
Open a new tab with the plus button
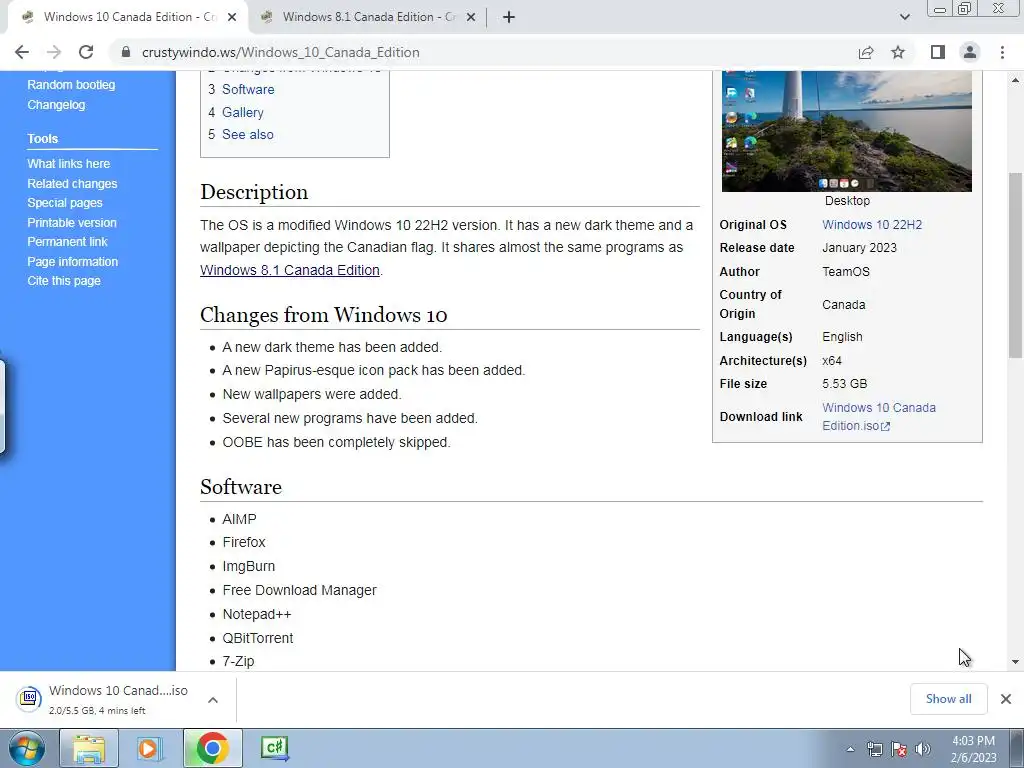click(509, 17)
